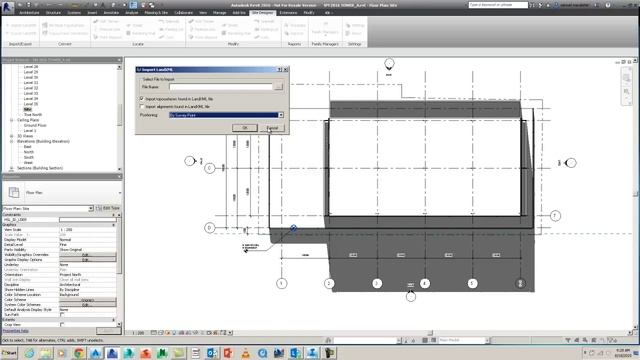
Task: Click the Export LandXML ribbon tool
Action: point(21,33)
